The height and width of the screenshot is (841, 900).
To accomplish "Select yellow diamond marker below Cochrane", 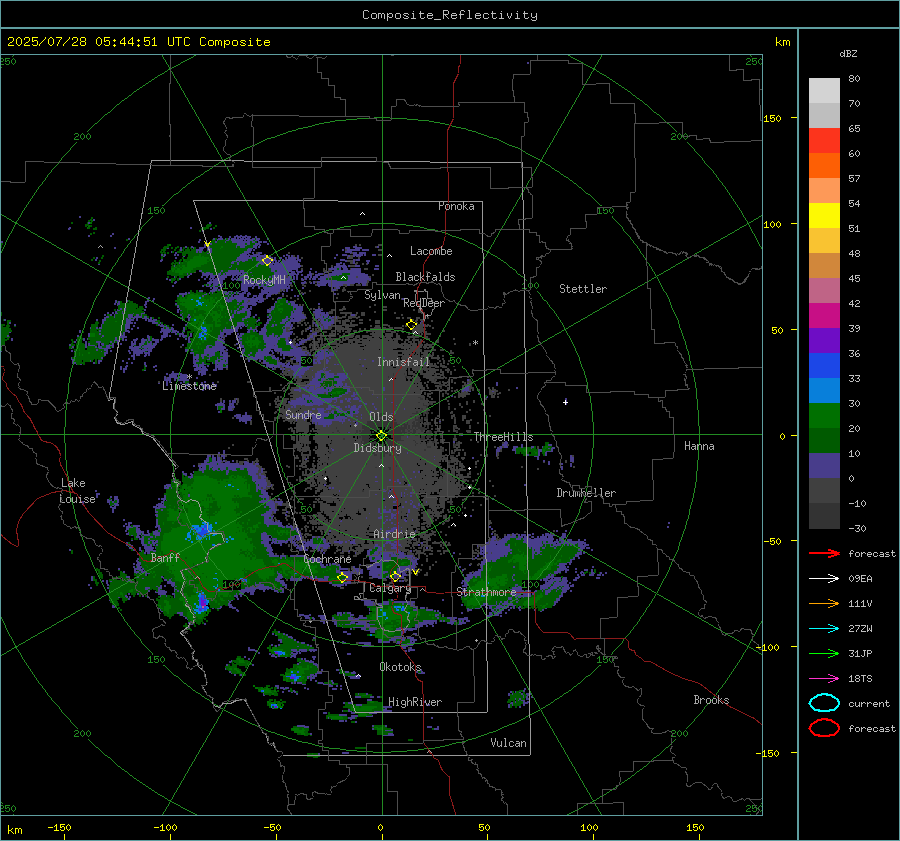I will click(342, 578).
